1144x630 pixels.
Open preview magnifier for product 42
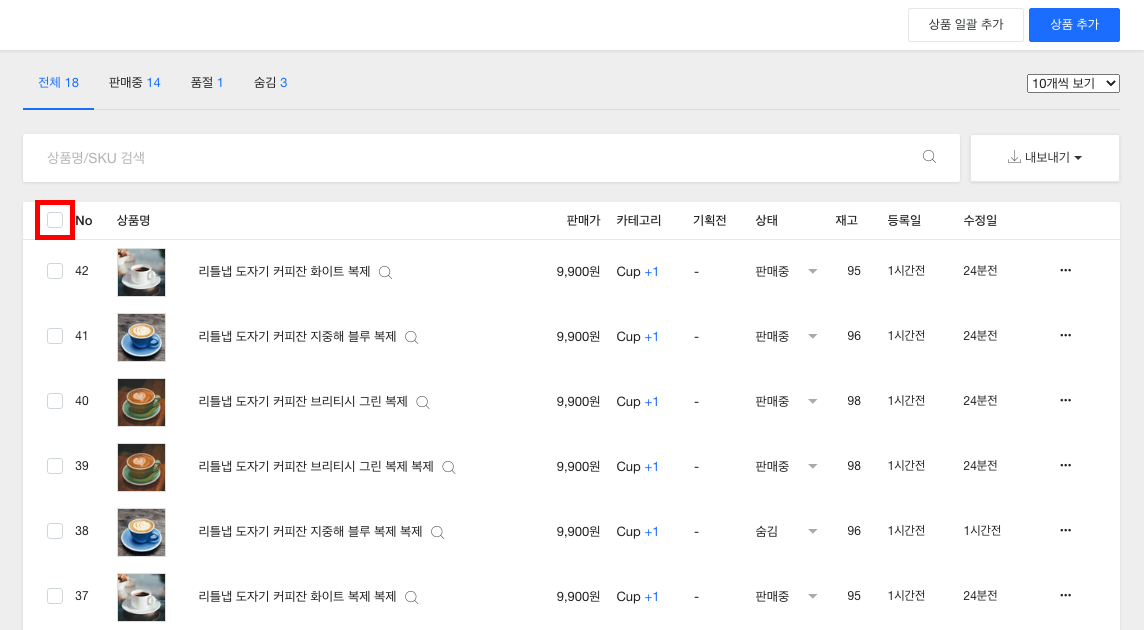pyautogui.click(x=385, y=272)
